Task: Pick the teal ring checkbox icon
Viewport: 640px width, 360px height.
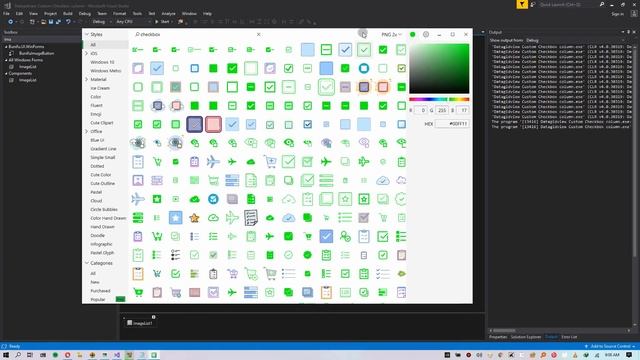Action: (364, 68)
